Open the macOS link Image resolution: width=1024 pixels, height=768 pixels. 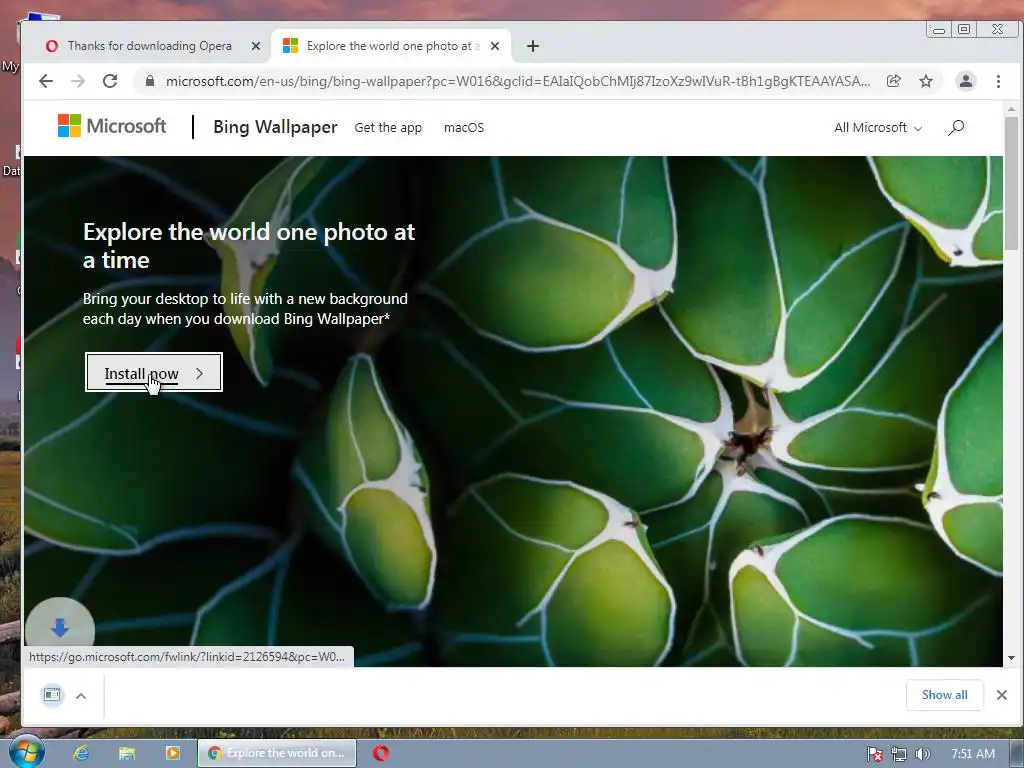coord(464,127)
